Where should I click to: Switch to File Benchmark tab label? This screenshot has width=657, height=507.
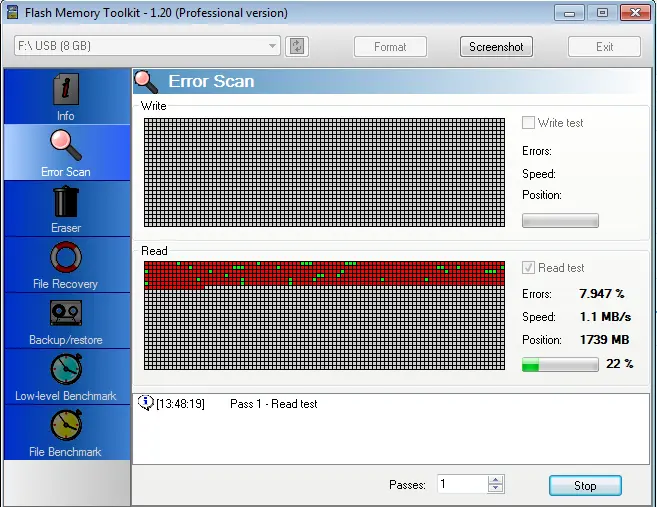(x=65, y=452)
